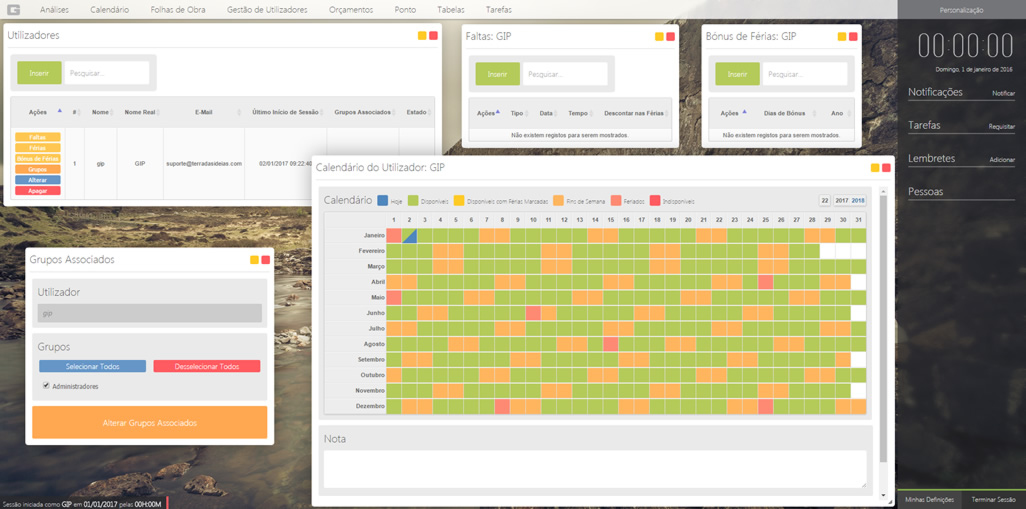Screen dimensions: 1026x509
Task: Click Alterar Grupos Associados button
Action: [x=149, y=423]
